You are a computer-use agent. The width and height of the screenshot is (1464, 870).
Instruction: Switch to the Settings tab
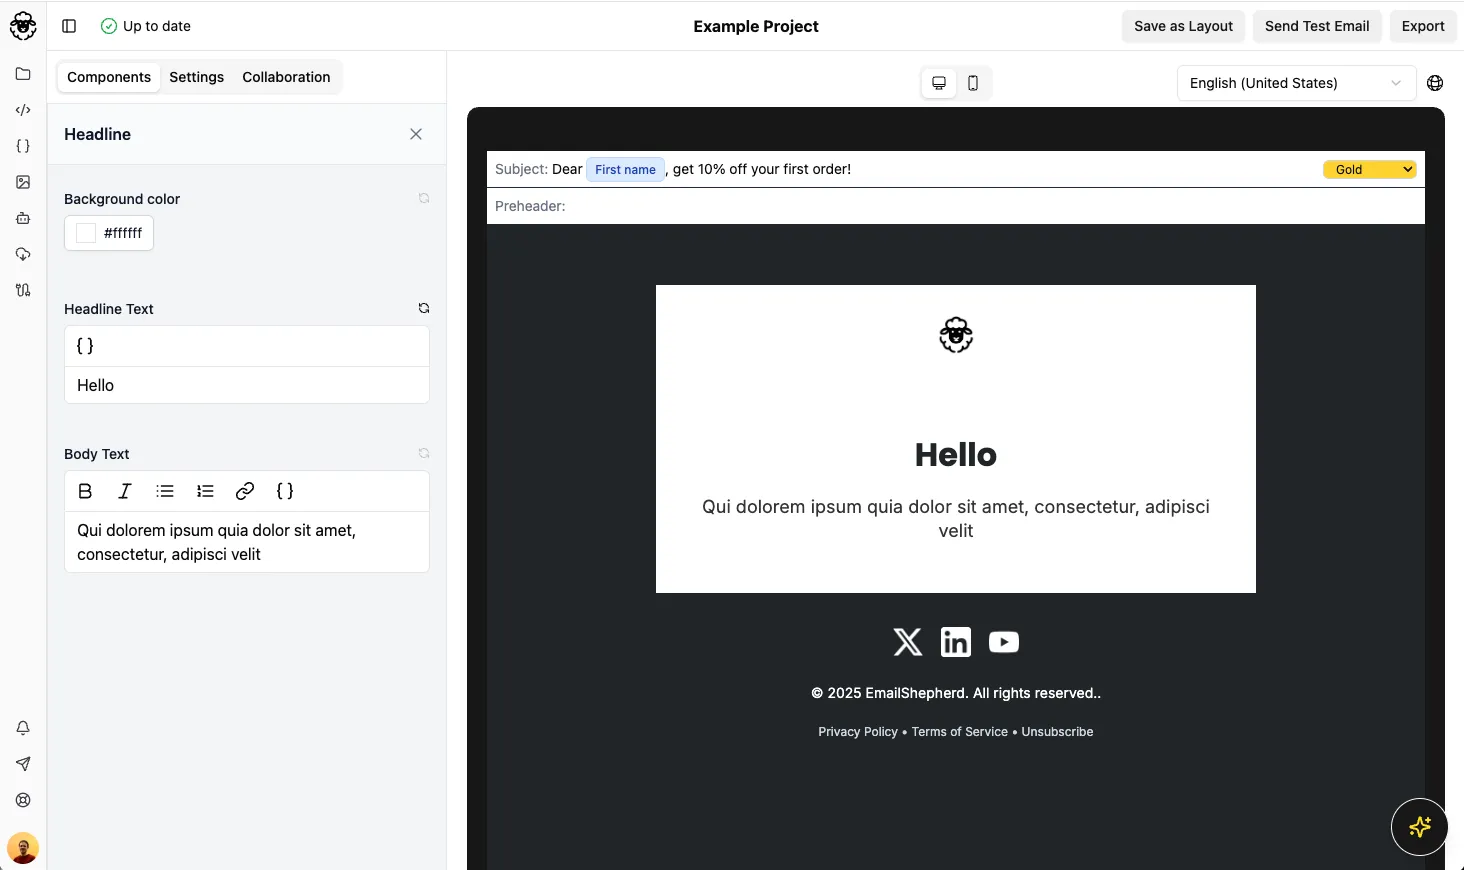click(x=196, y=77)
